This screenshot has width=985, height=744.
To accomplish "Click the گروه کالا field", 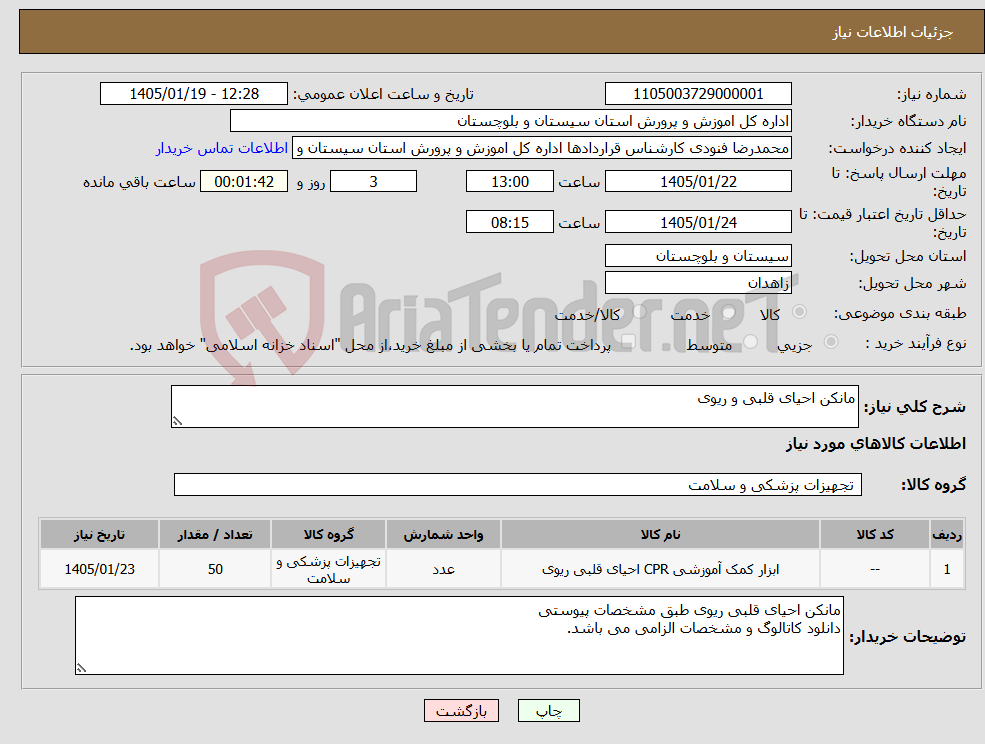I will (x=518, y=484).
